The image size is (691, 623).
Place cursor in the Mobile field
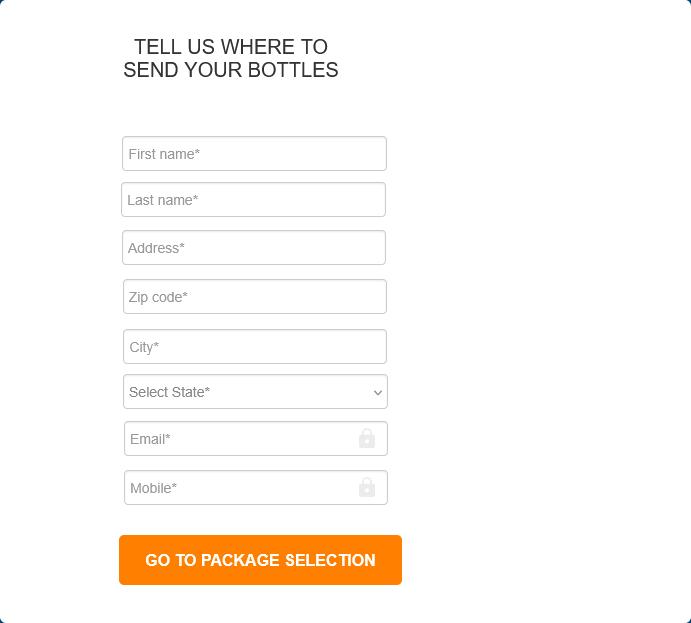(256, 487)
